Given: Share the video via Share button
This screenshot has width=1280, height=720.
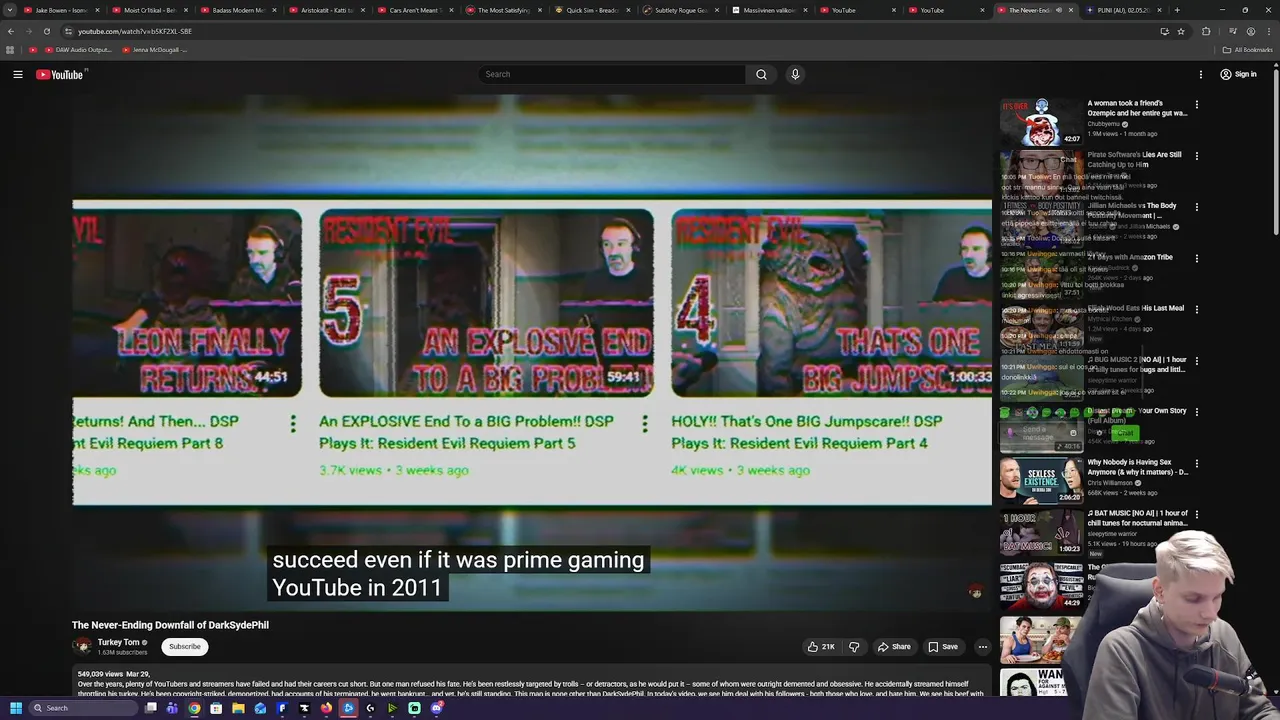Looking at the screenshot, I should (894, 647).
